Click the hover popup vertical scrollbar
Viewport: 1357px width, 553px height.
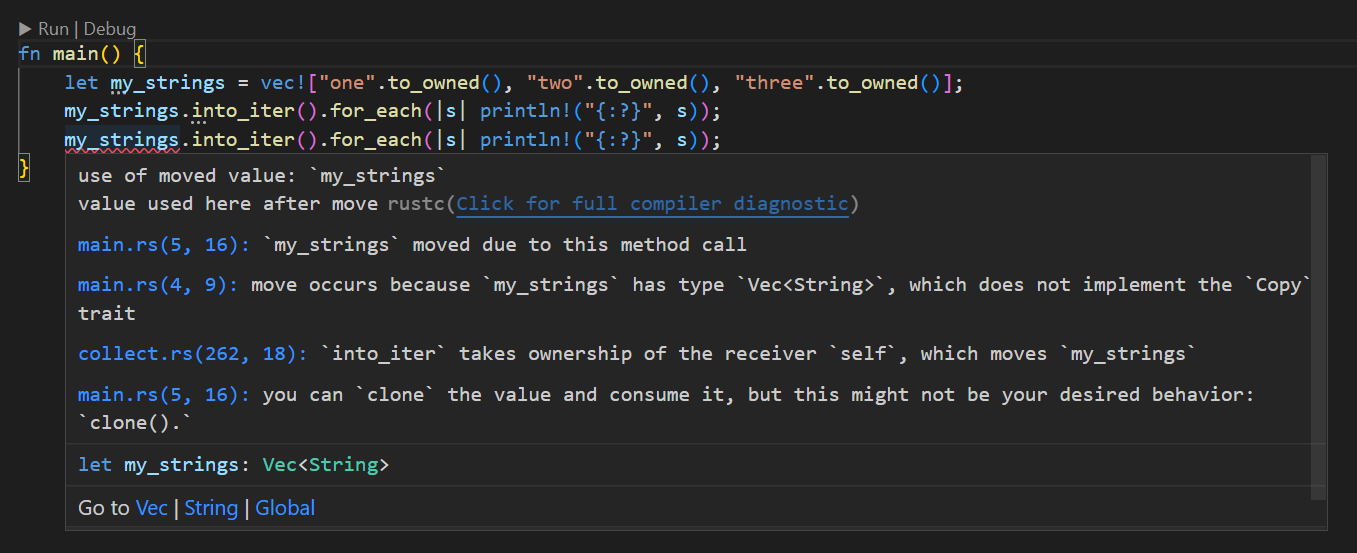tap(1318, 327)
